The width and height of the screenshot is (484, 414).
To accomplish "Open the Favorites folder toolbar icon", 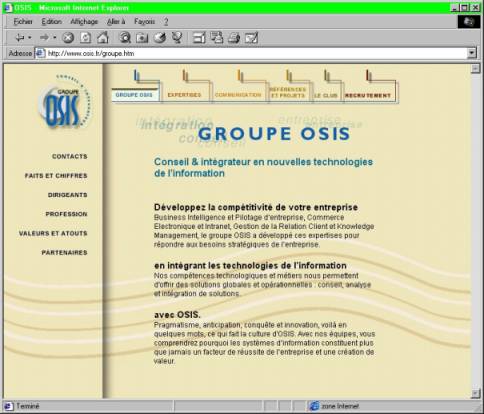I will [x=142, y=38].
